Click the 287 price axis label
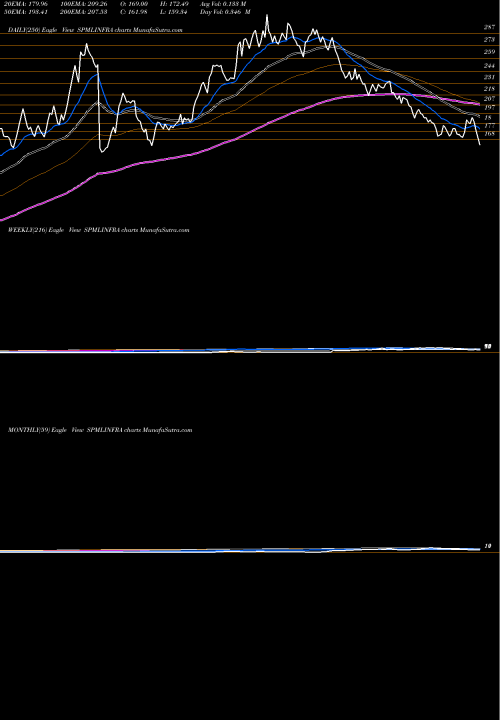Image resolution: width=500 pixels, height=720 pixels. [x=489, y=28]
